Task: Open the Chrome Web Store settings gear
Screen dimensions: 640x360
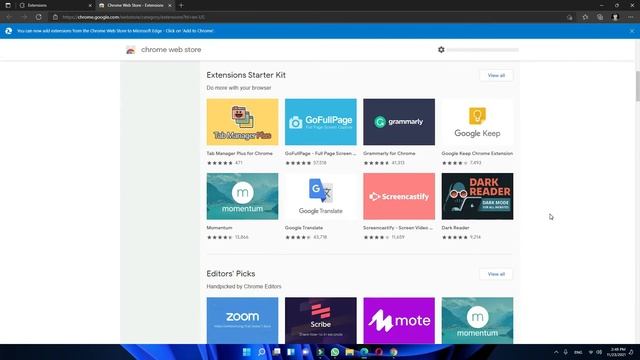Action: [441, 50]
